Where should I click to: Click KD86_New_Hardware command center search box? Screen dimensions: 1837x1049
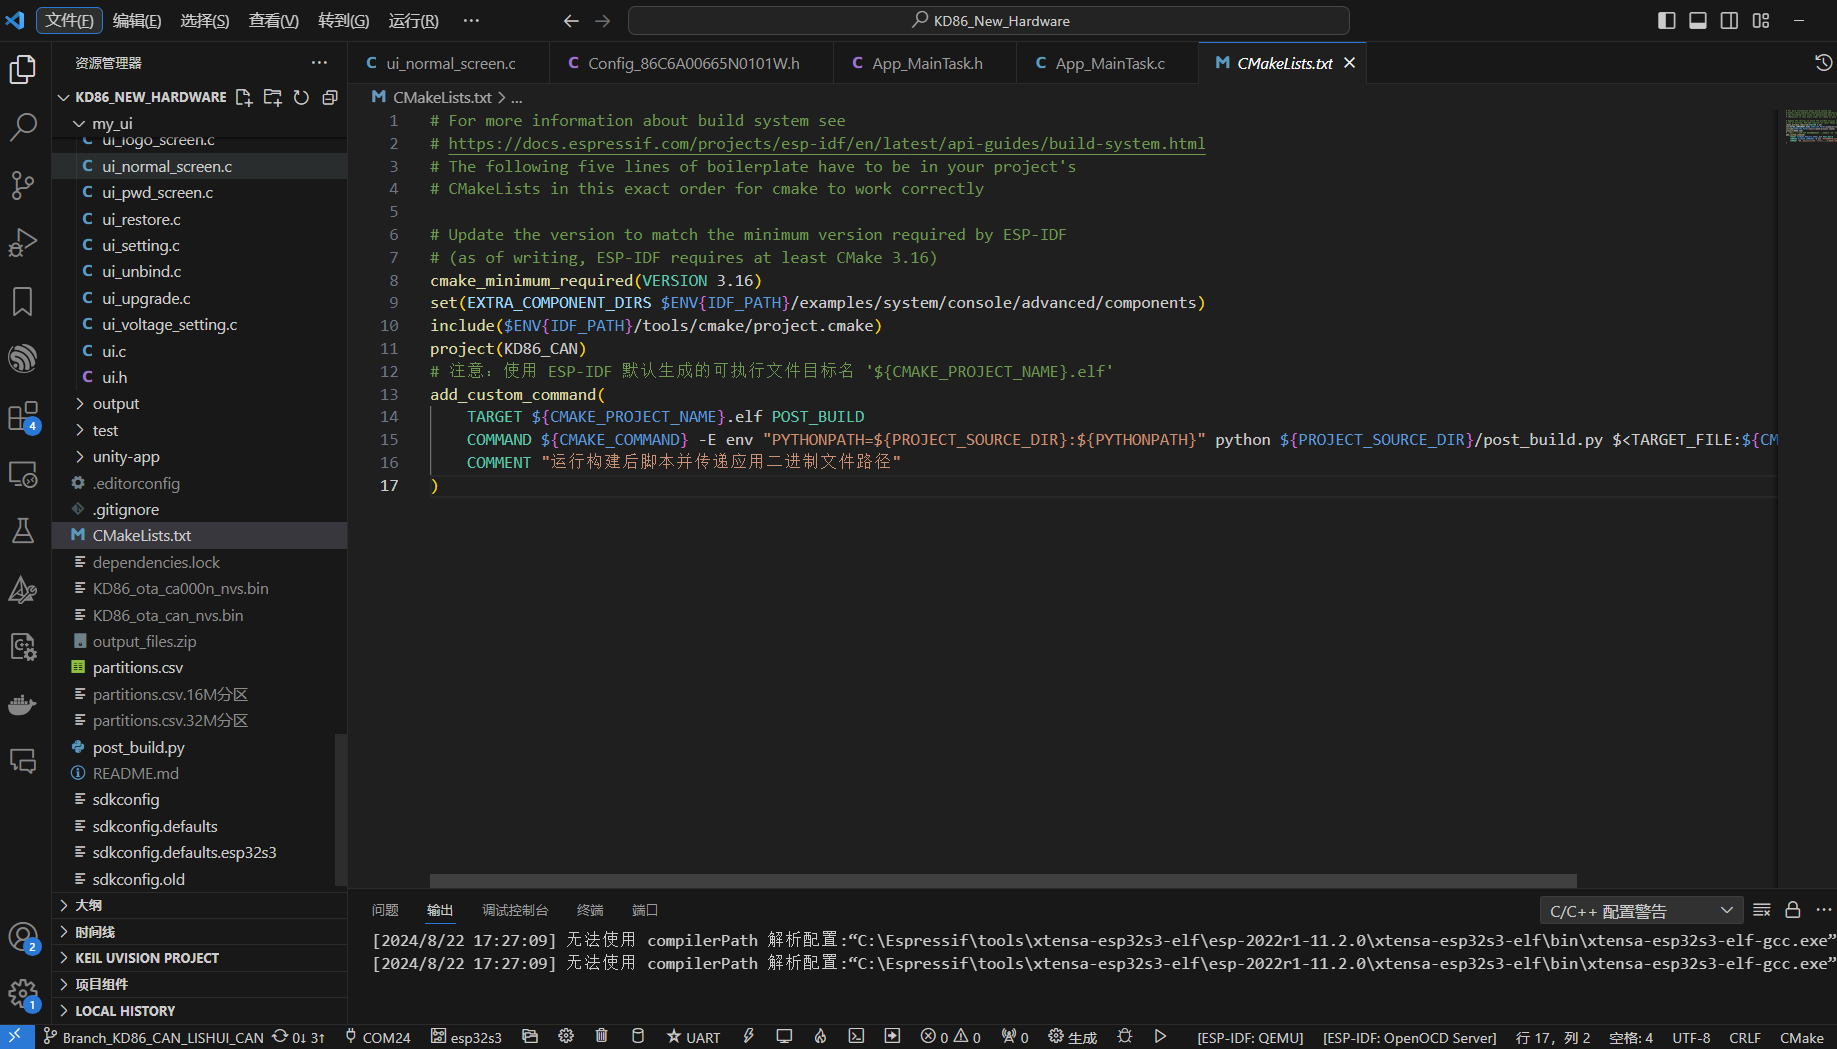(x=989, y=20)
